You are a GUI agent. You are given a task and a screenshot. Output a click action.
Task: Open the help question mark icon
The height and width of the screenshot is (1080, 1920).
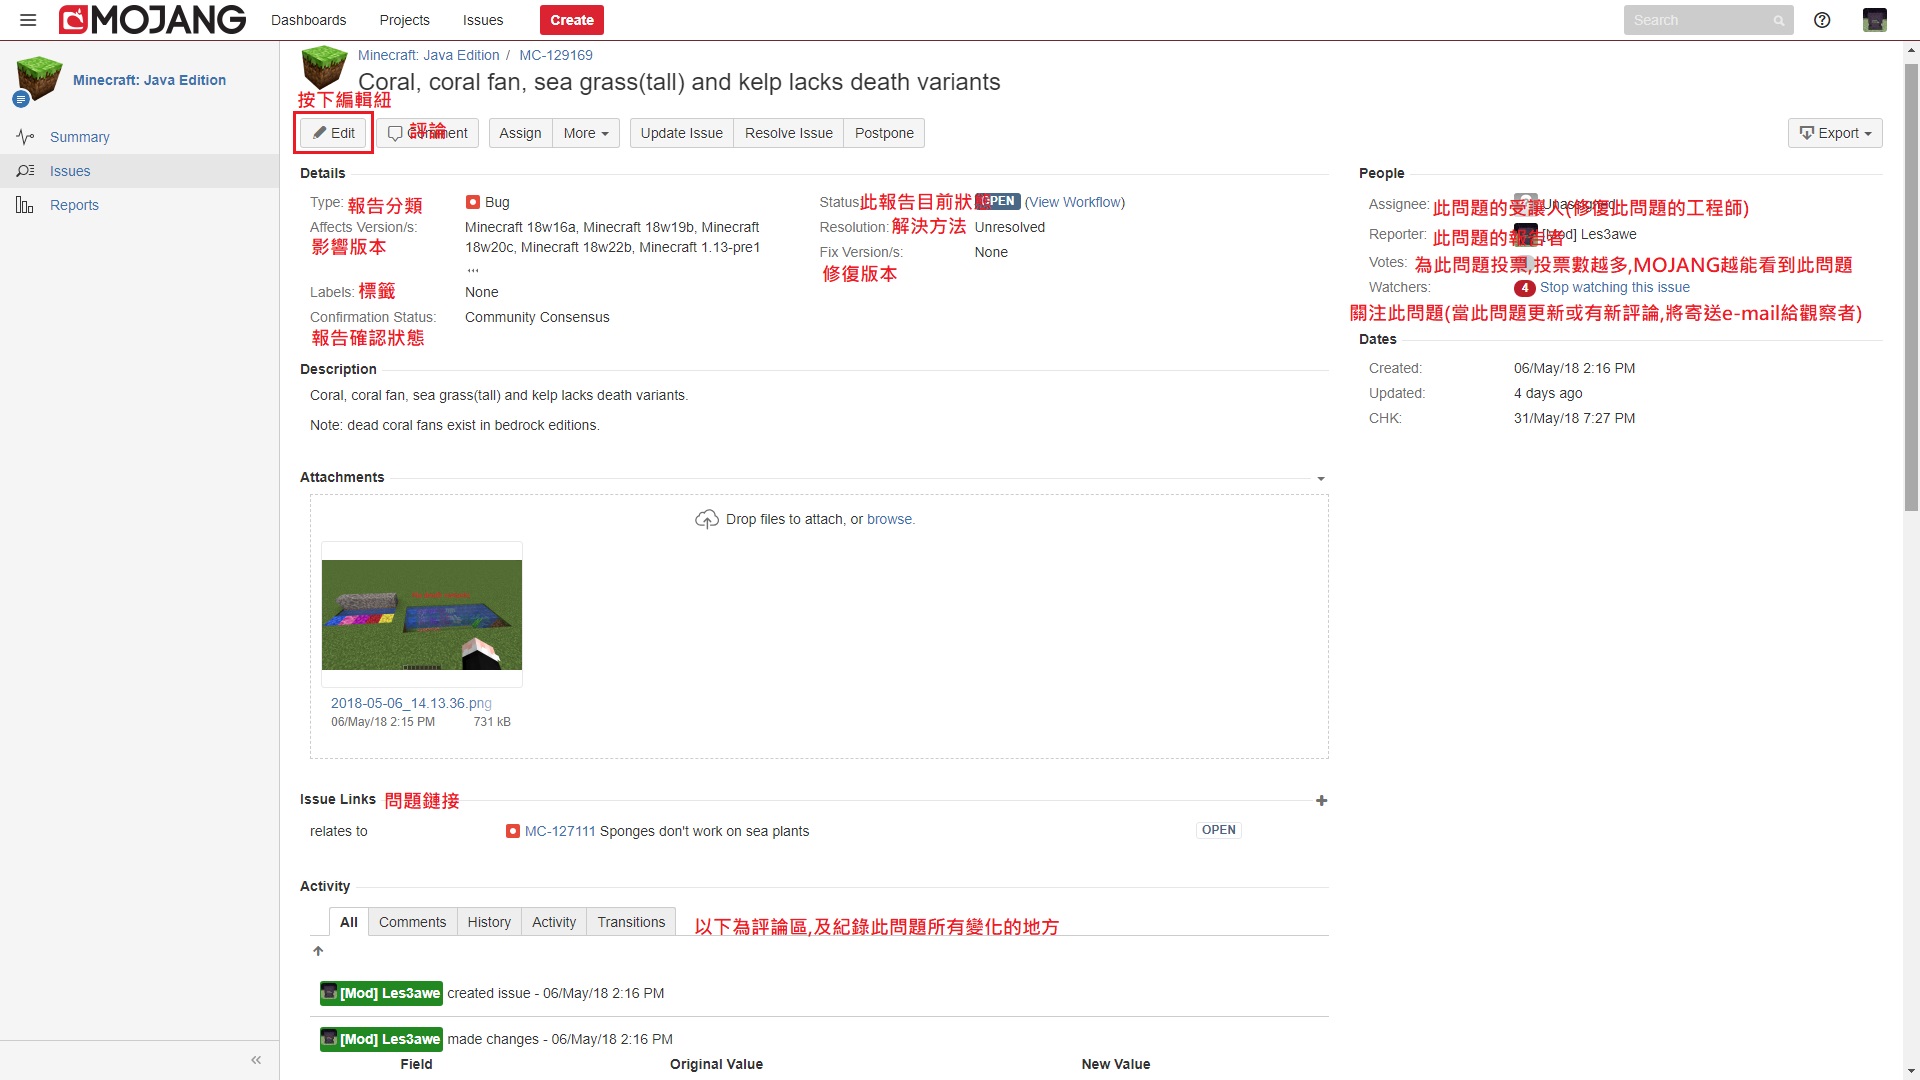pyautogui.click(x=1821, y=20)
